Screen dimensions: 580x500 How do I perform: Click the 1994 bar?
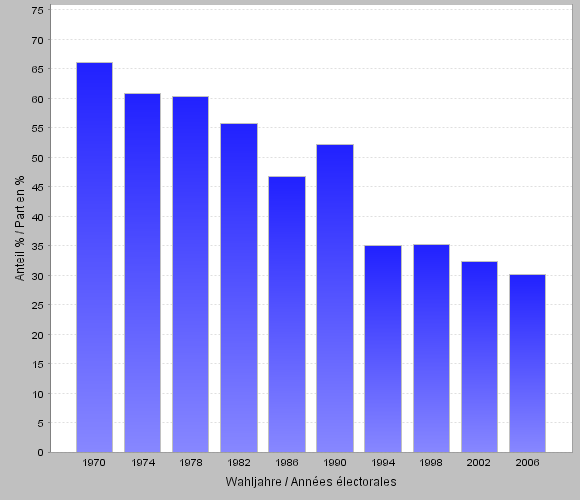pos(383,349)
